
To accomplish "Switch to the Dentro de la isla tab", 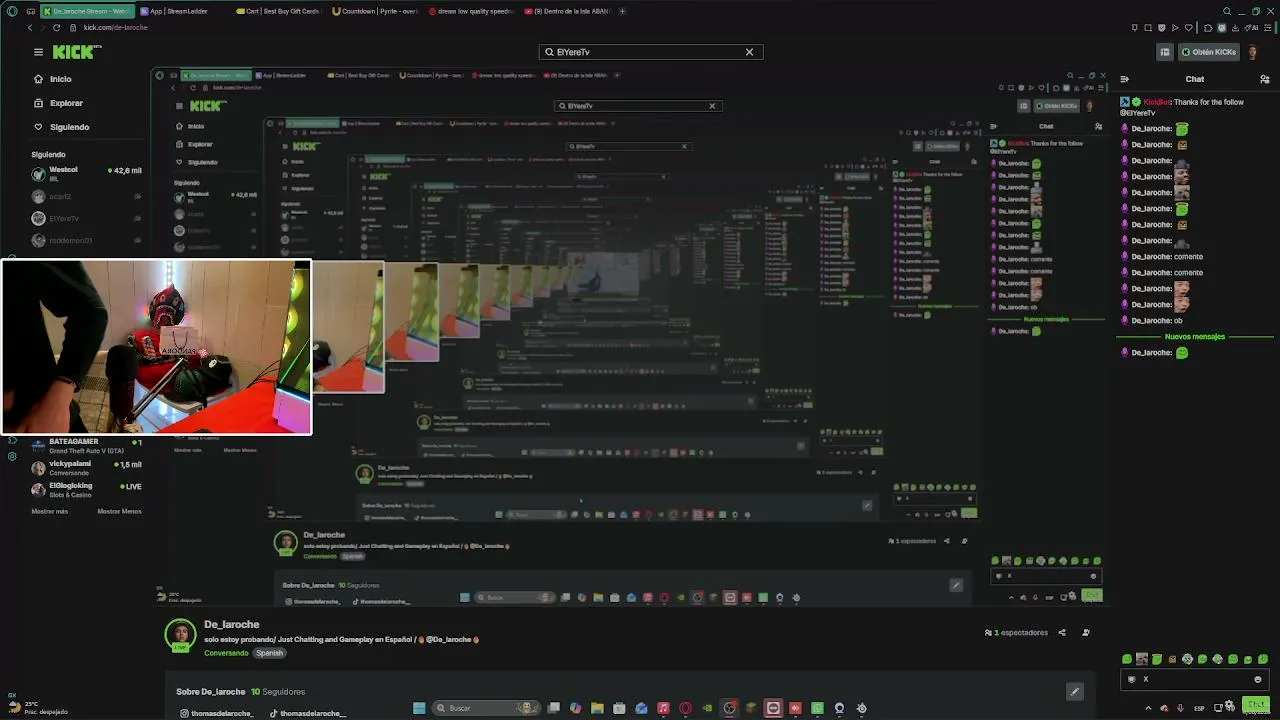I will pyautogui.click(x=566, y=11).
